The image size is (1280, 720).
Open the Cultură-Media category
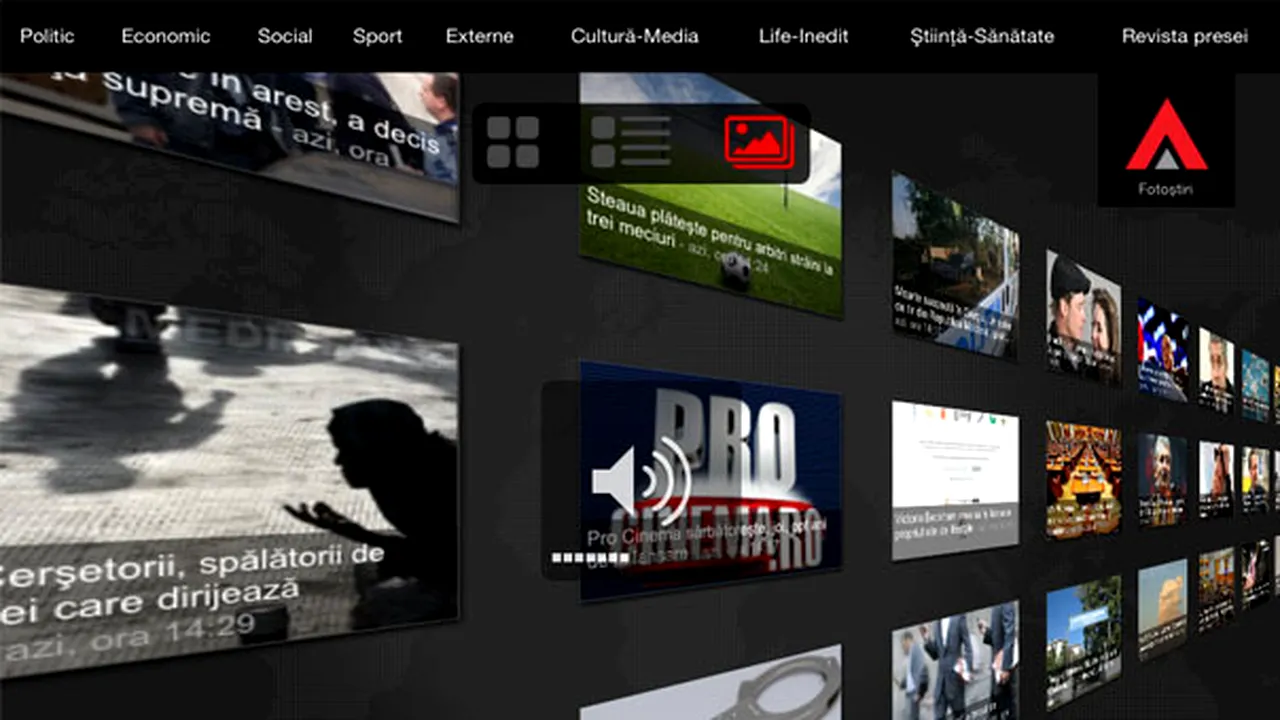pyautogui.click(x=635, y=36)
